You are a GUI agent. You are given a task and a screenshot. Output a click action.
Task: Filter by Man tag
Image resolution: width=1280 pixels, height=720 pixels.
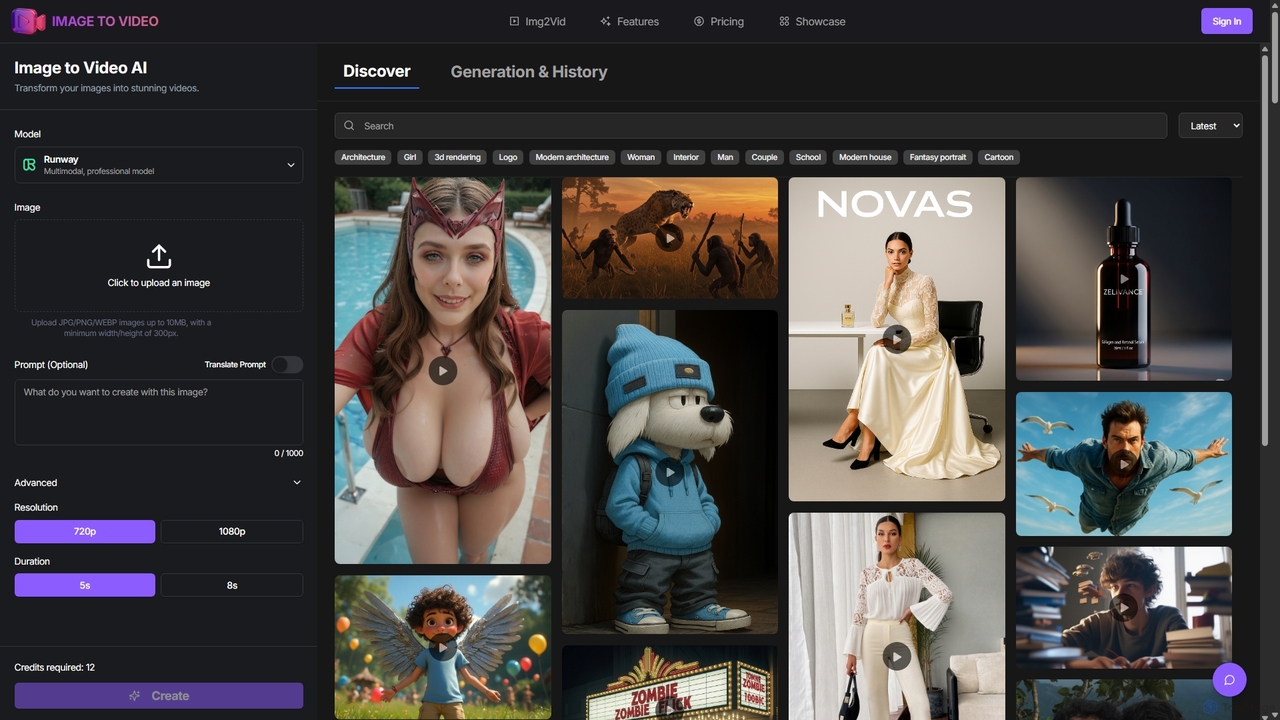(x=725, y=157)
